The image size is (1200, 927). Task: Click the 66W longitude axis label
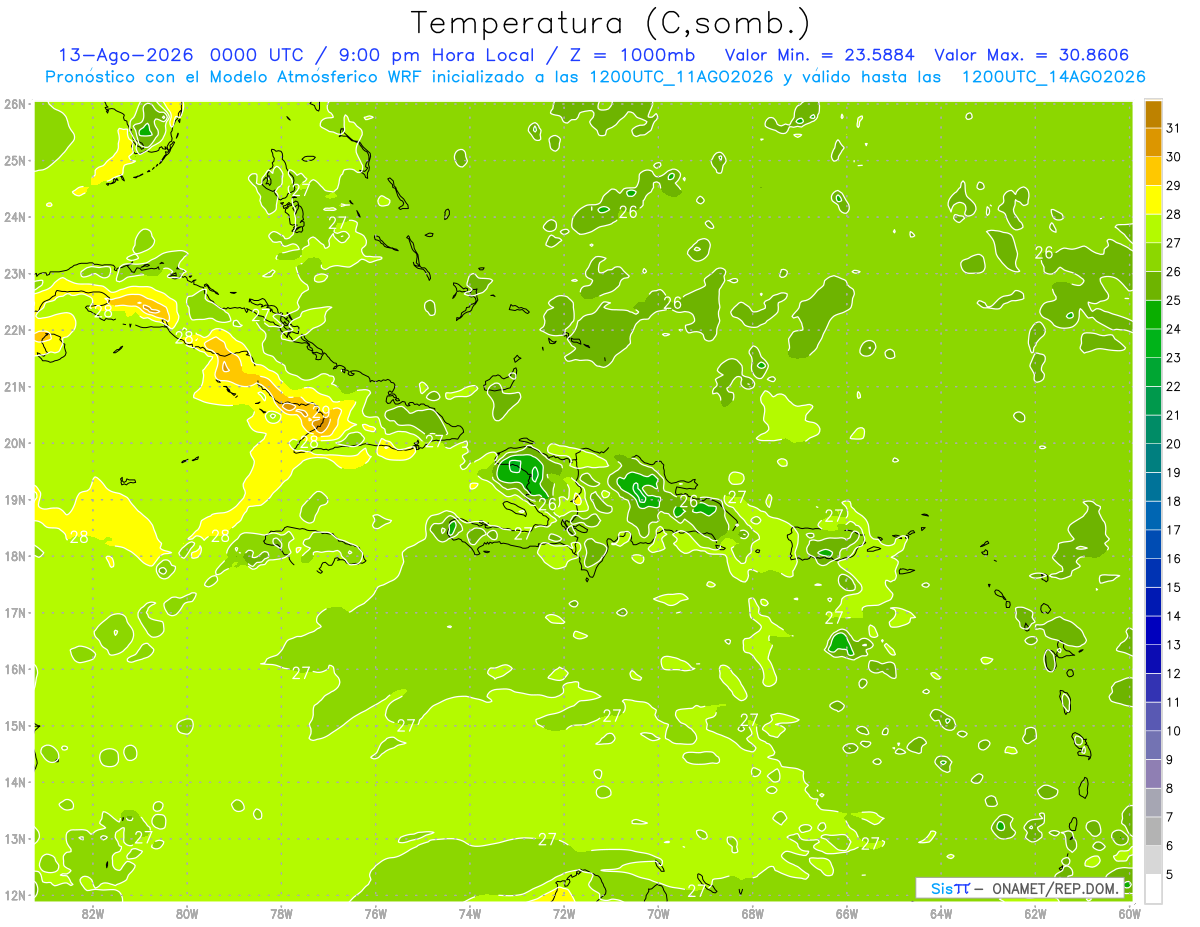click(847, 913)
